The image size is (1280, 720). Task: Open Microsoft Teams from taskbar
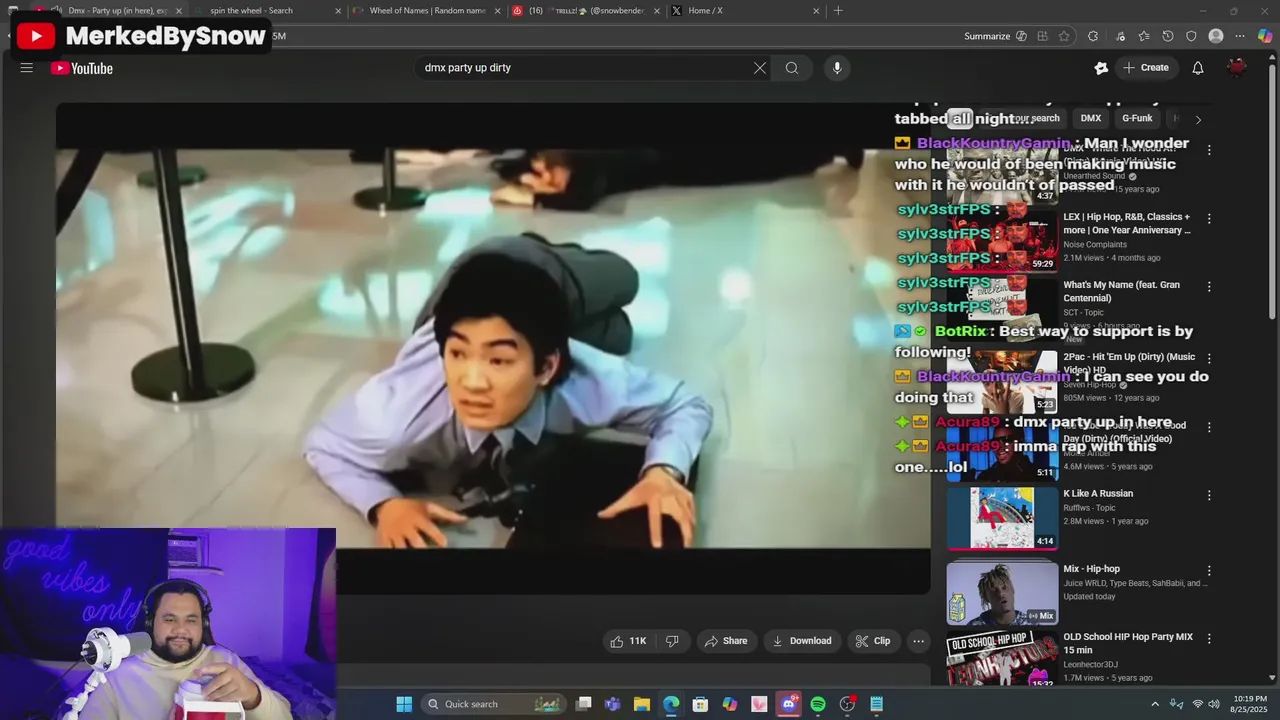click(x=613, y=704)
